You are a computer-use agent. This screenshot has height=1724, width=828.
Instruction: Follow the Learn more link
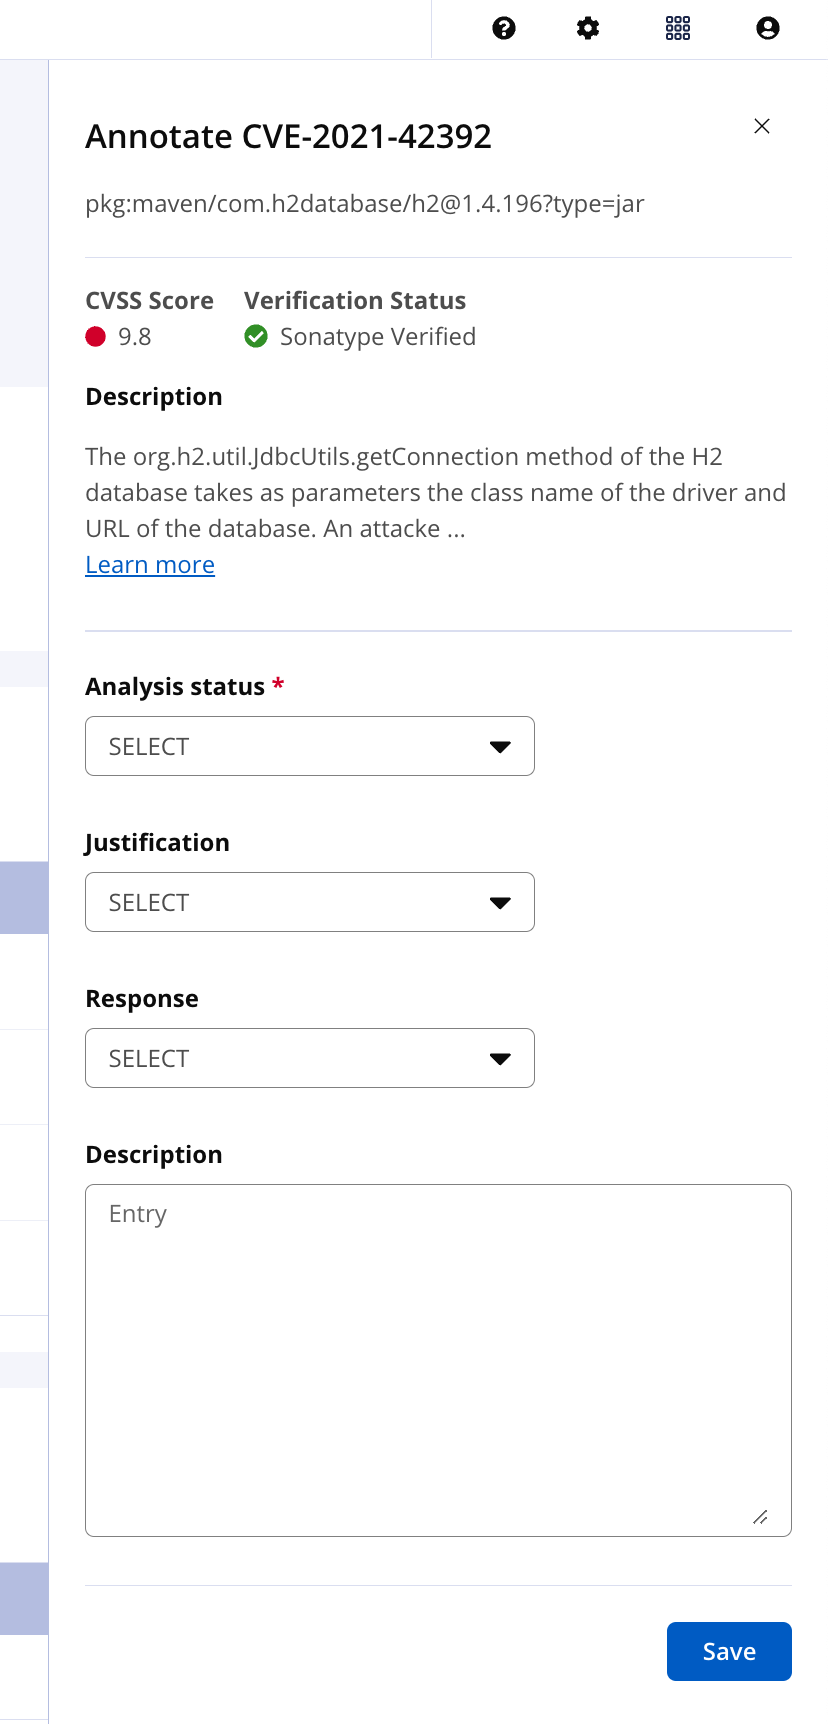[x=150, y=565]
